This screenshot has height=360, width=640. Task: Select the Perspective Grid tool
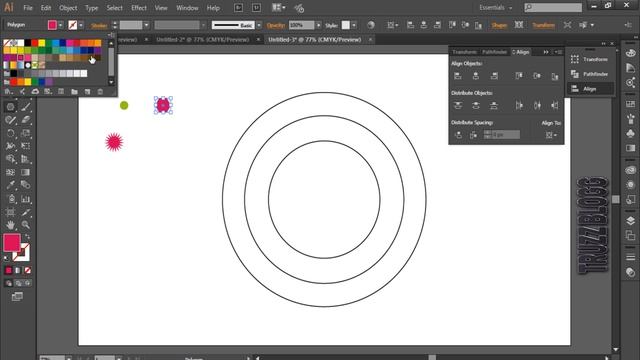coord(26,159)
